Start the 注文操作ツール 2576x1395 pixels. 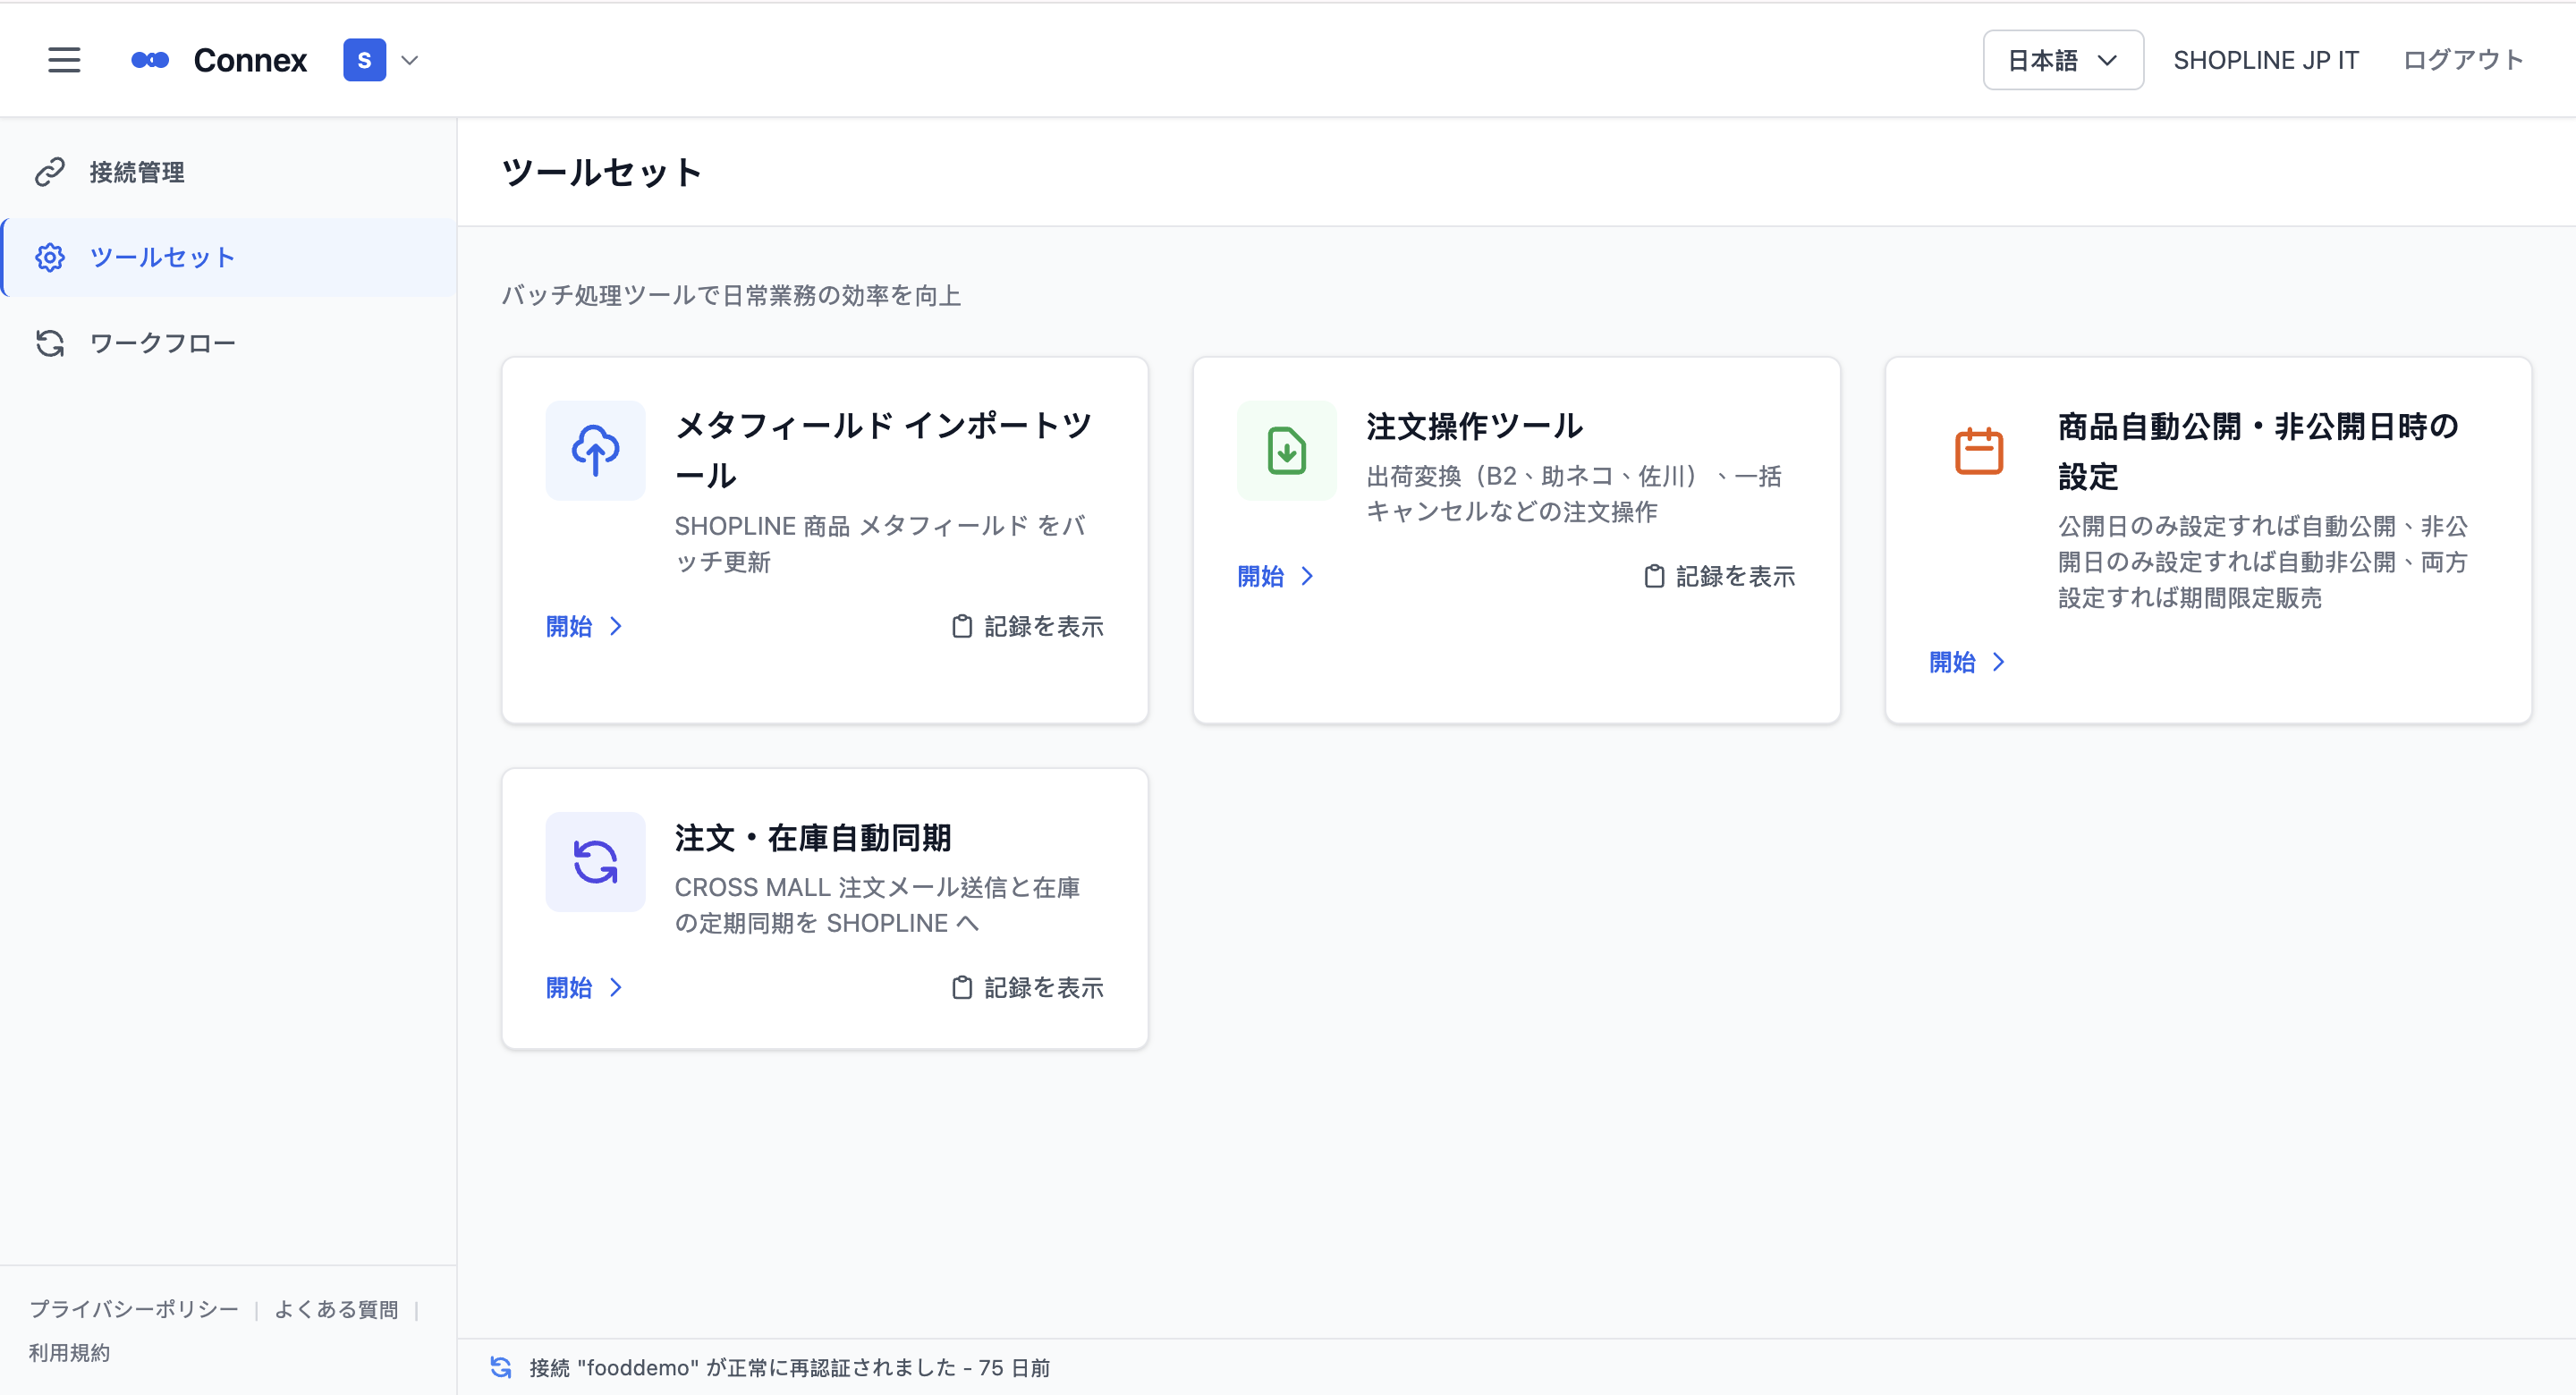[1276, 576]
